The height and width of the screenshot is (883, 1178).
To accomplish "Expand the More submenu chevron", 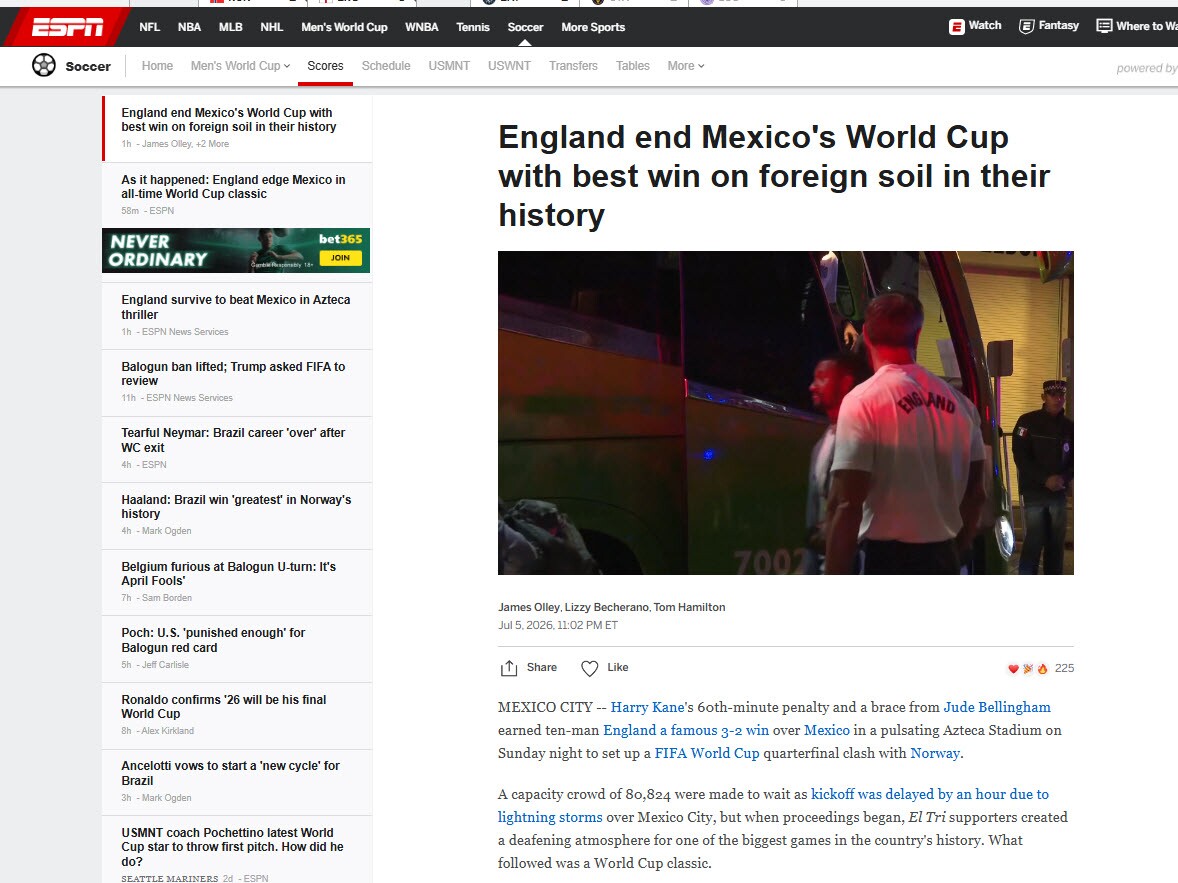I will click(702, 66).
